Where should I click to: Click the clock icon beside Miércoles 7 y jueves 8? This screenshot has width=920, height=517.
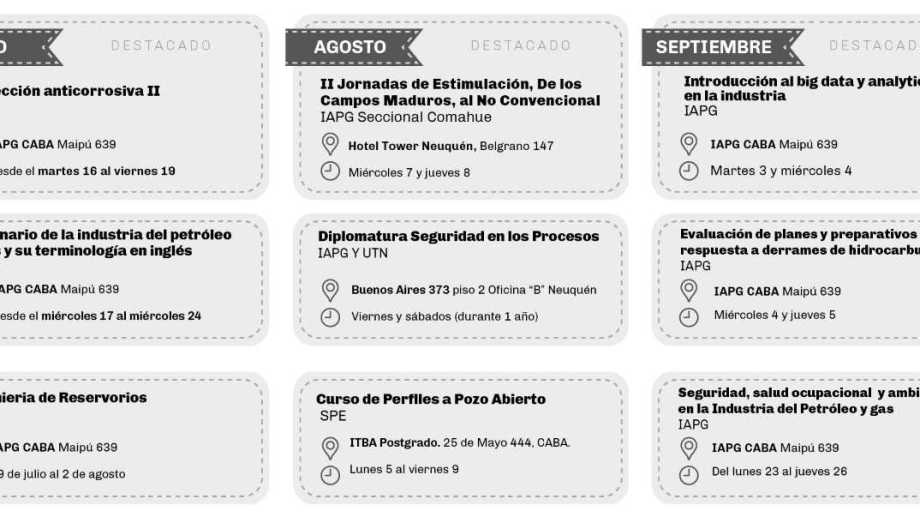coord(330,171)
